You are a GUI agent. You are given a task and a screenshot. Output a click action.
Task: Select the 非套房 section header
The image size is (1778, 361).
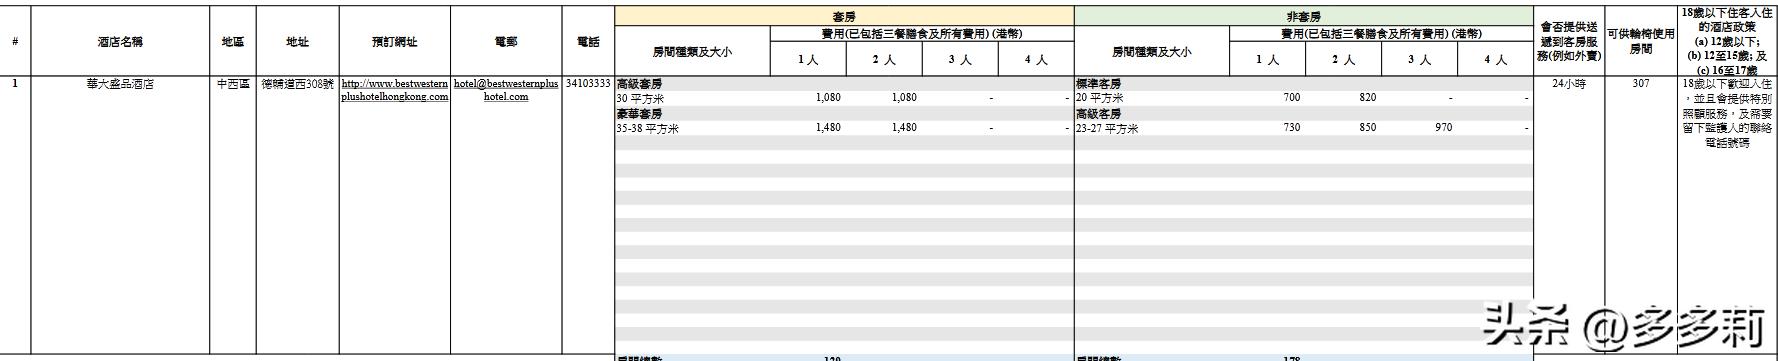click(1303, 17)
